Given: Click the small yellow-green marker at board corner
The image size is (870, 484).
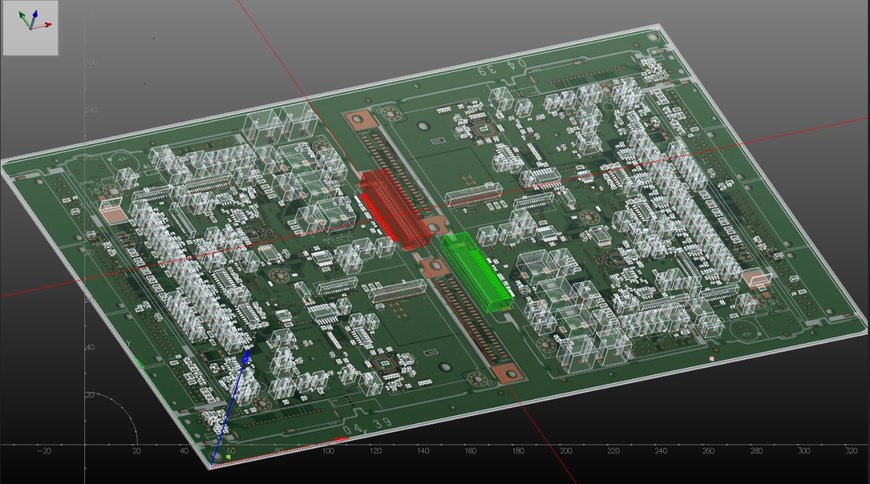Looking at the screenshot, I should (228, 457).
